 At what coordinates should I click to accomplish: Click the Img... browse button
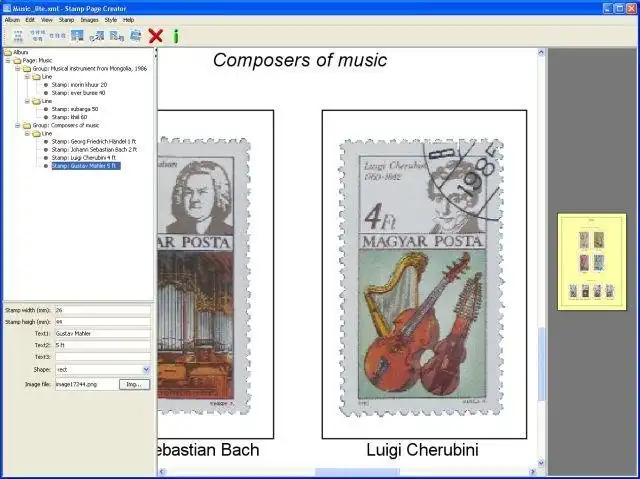[134, 384]
